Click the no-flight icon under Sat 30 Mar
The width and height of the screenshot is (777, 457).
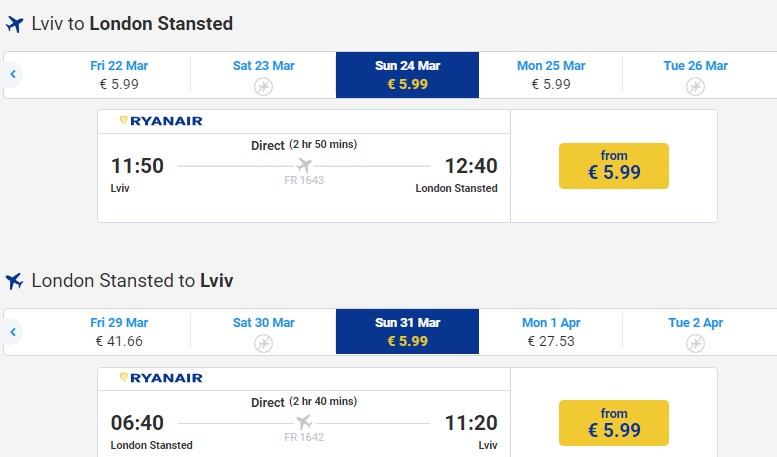(263, 343)
